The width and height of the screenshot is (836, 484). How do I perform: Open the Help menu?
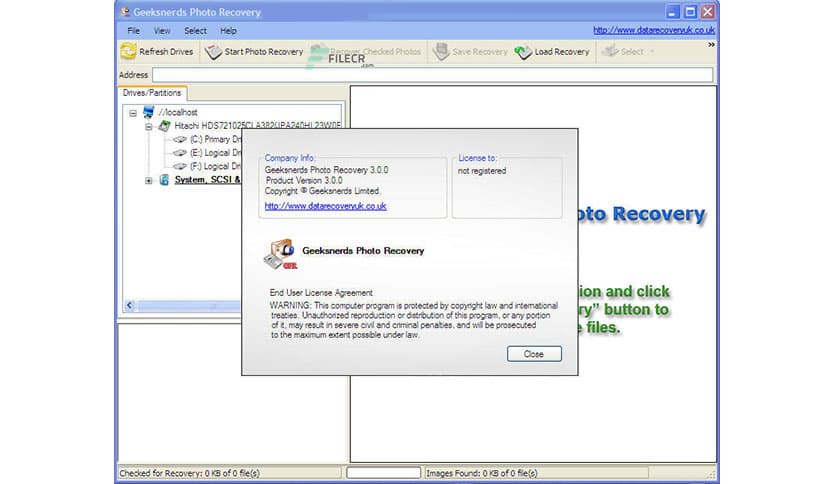(x=228, y=31)
